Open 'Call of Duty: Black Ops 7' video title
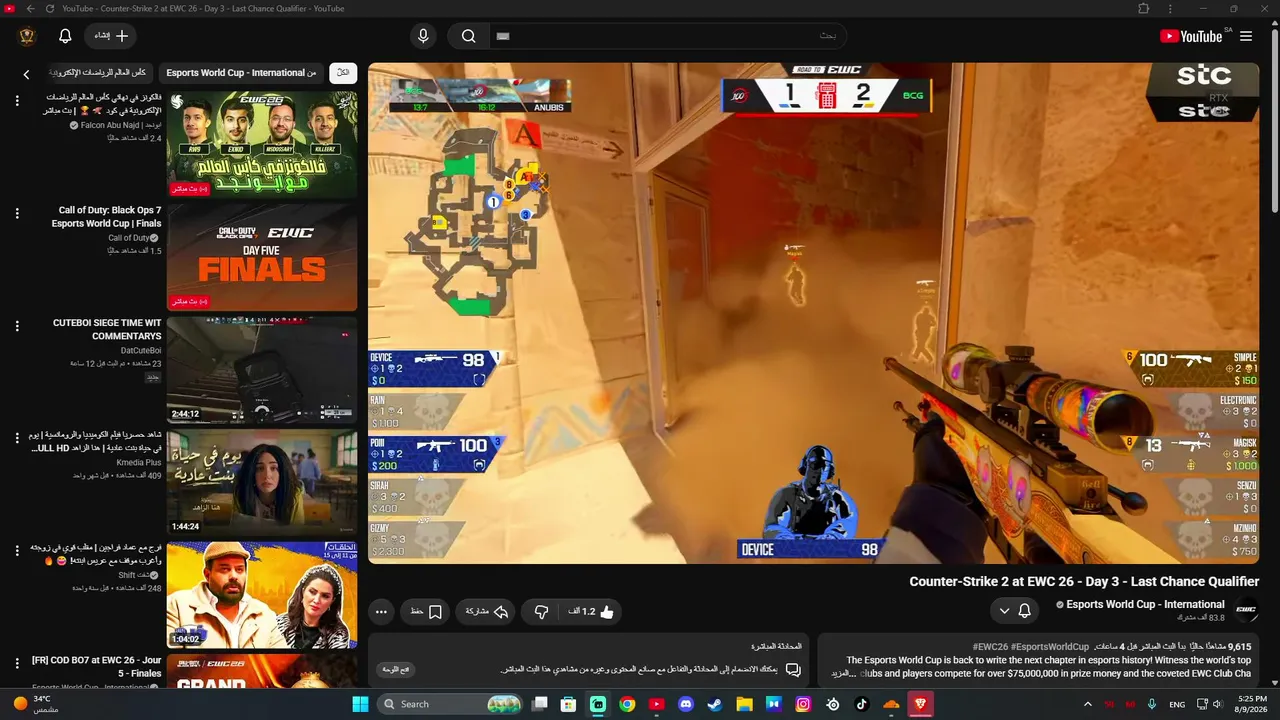Image resolution: width=1280 pixels, height=720 pixels. tap(106, 217)
